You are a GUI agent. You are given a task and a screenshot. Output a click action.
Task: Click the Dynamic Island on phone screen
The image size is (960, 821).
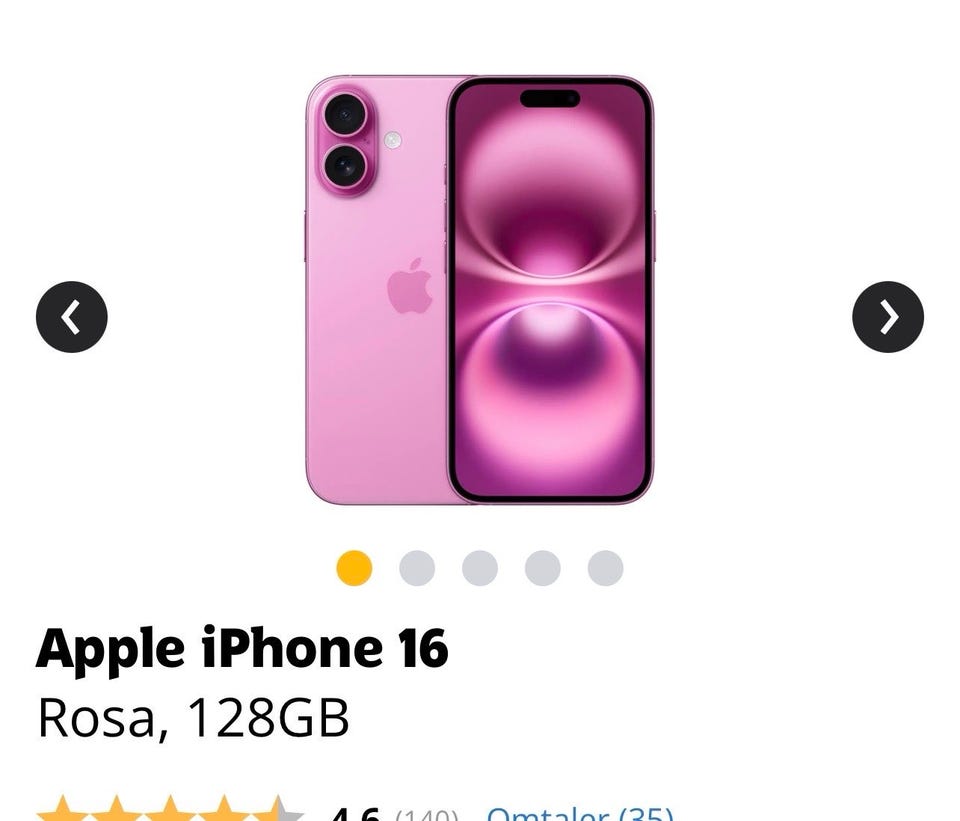(550, 98)
